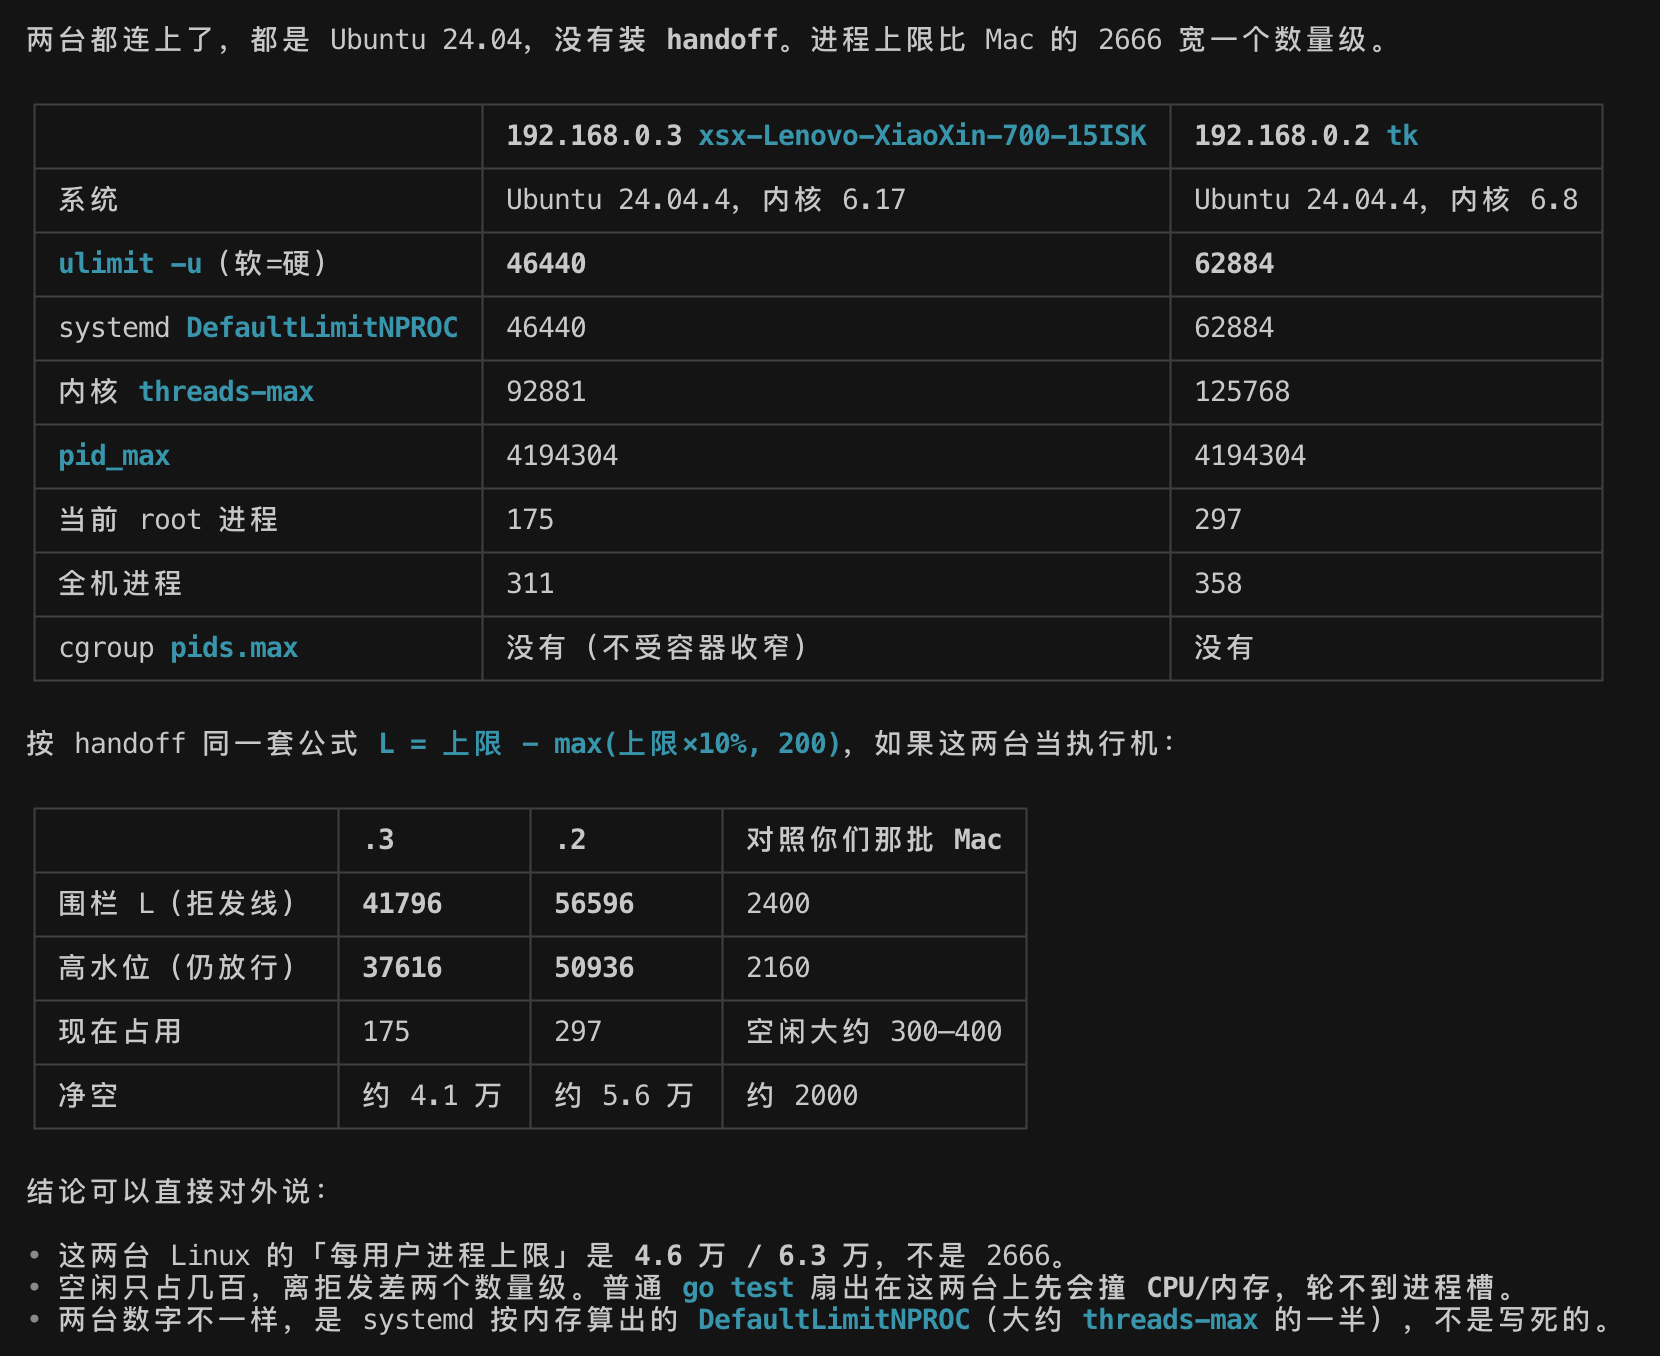
Task: Click the value 311
Action: 530,584
